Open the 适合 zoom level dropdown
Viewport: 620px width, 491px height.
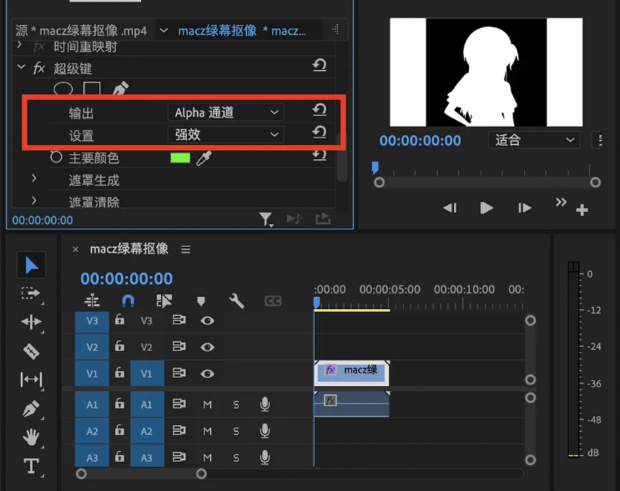(534, 140)
